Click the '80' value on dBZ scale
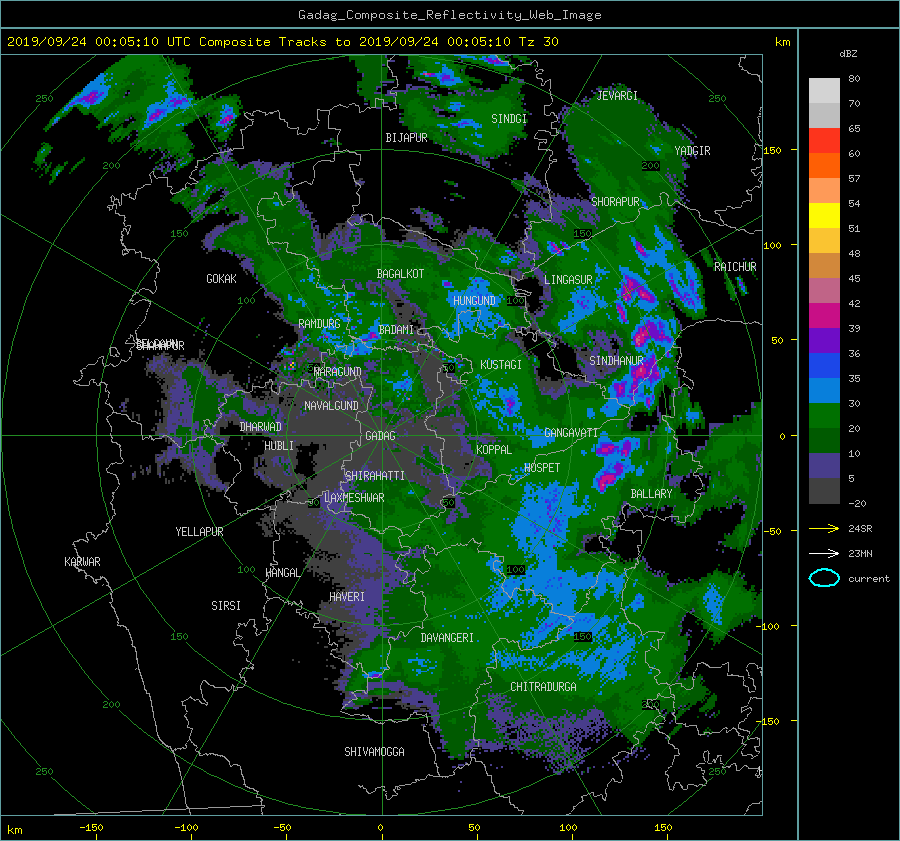 [854, 79]
